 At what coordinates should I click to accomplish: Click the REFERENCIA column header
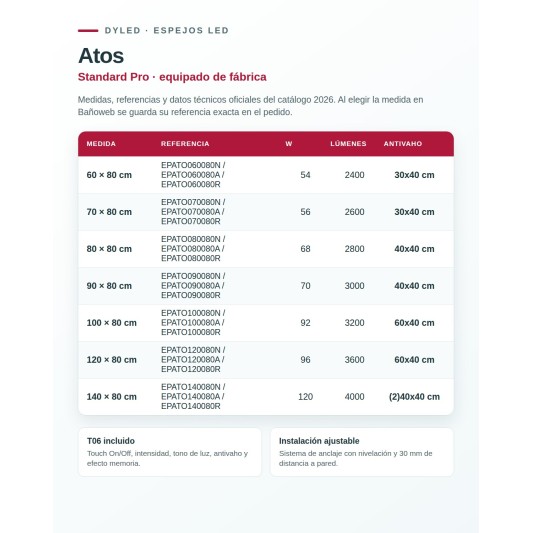pos(185,144)
